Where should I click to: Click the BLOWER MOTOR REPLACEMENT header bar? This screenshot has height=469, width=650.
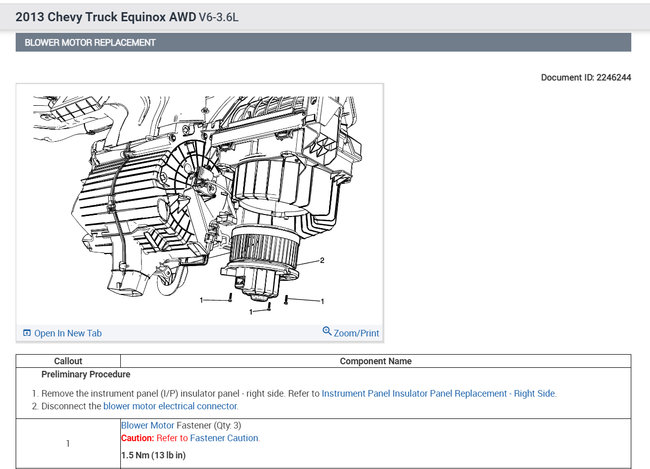click(x=323, y=43)
